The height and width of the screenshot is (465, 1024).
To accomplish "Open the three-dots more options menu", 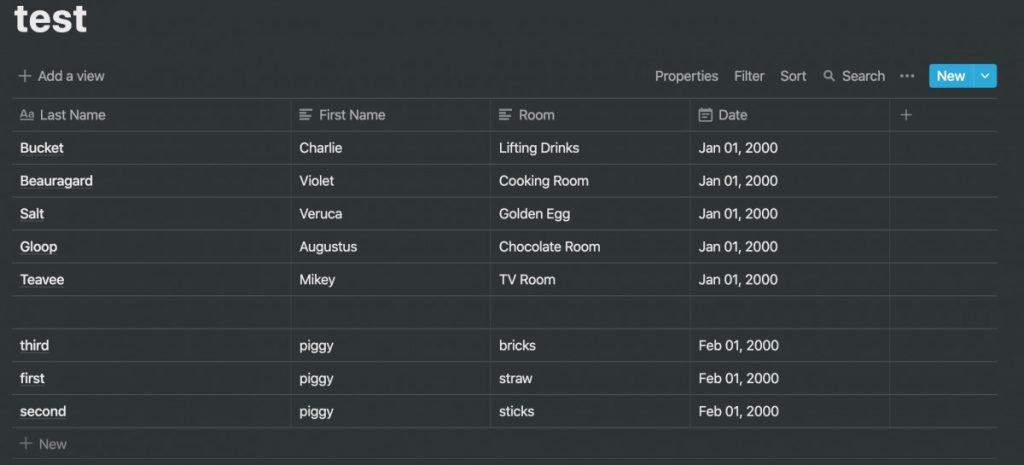I will 907,76.
